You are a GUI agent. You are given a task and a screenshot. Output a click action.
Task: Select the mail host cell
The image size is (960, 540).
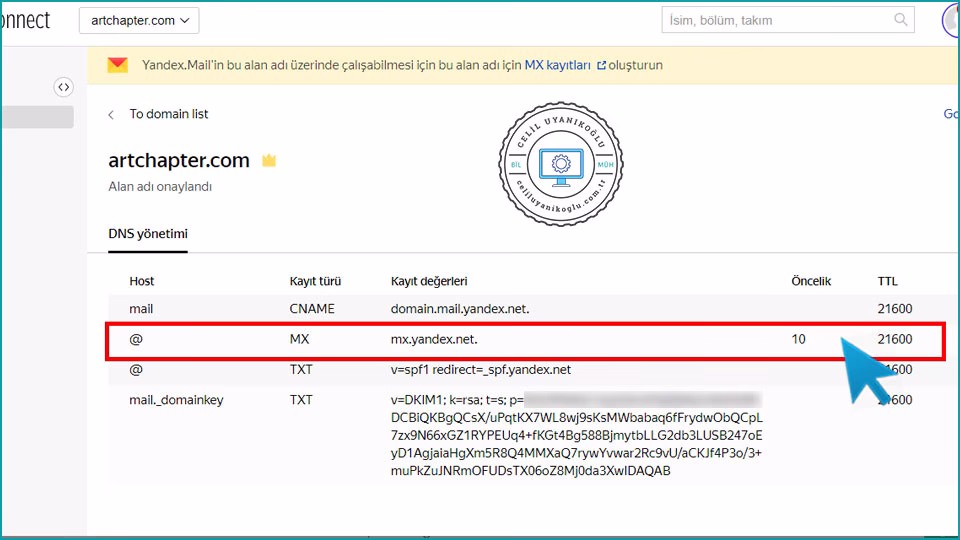pos(141,309)
